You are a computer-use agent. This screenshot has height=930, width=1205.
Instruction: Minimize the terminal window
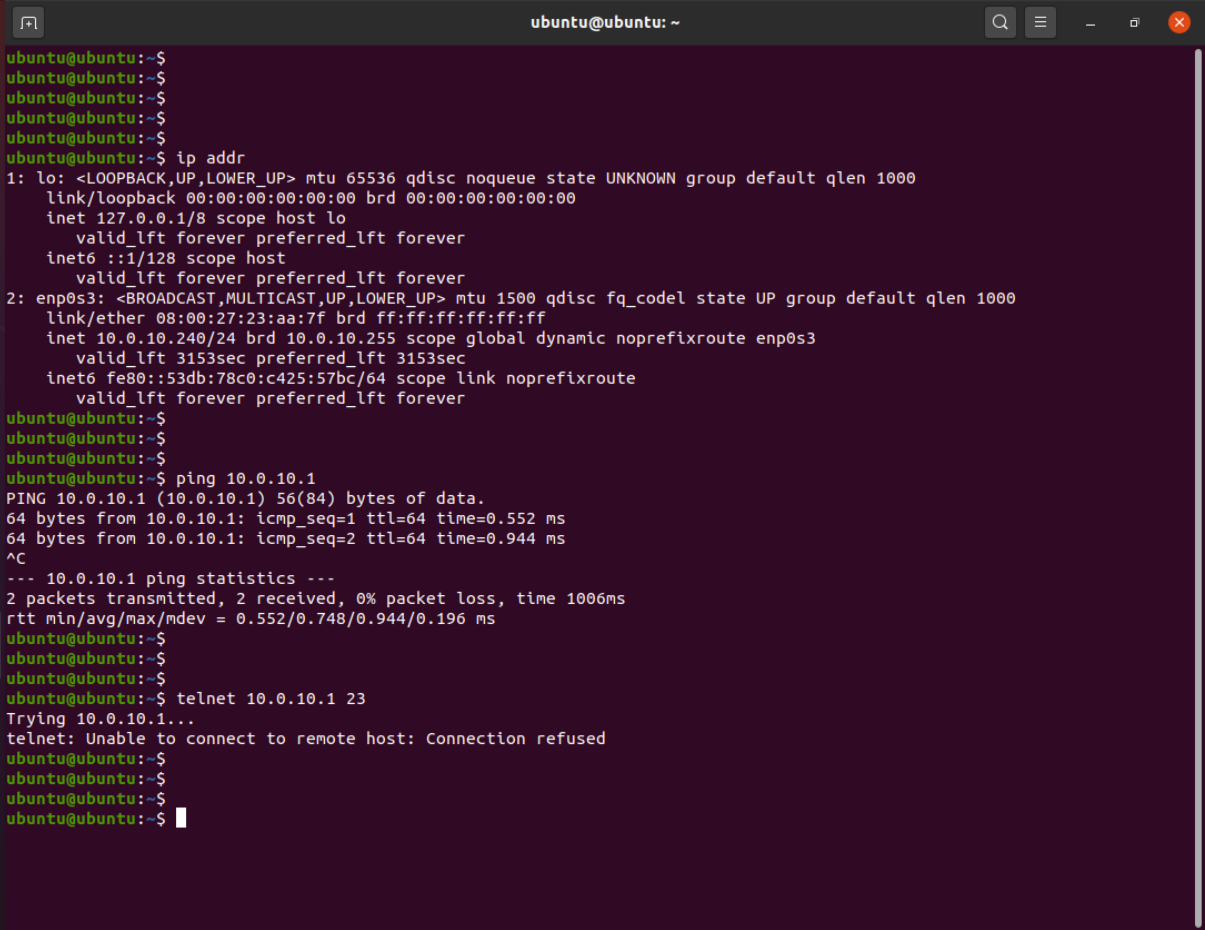point(1090,22)
